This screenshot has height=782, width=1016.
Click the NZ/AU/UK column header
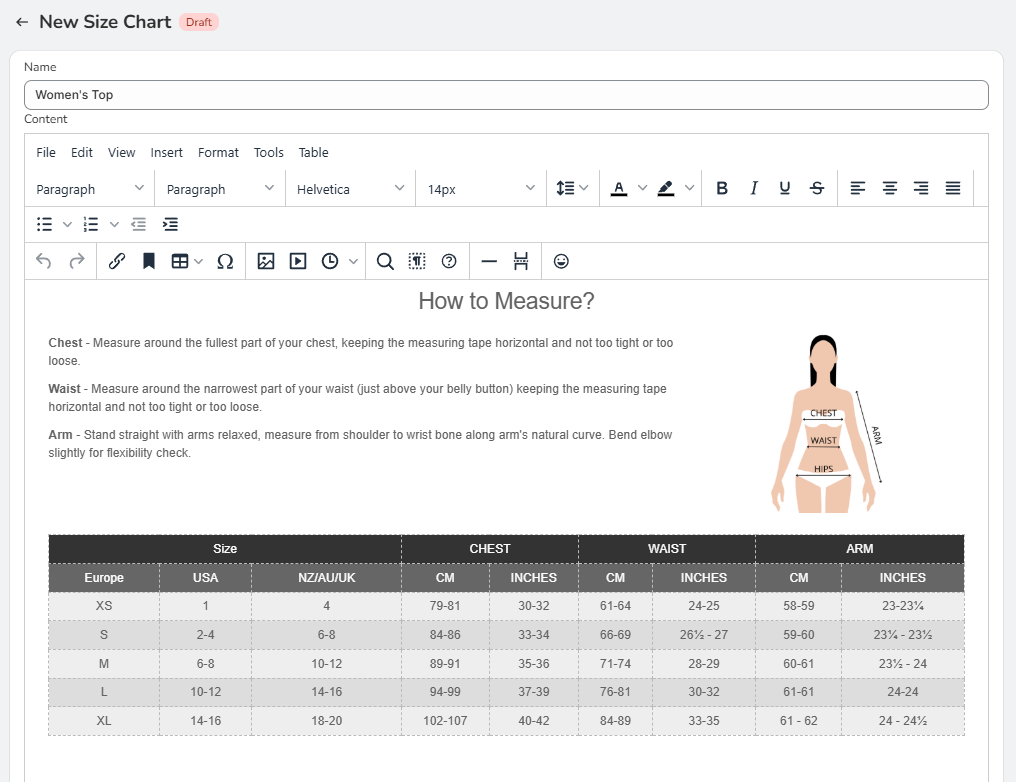coord(327,577)
